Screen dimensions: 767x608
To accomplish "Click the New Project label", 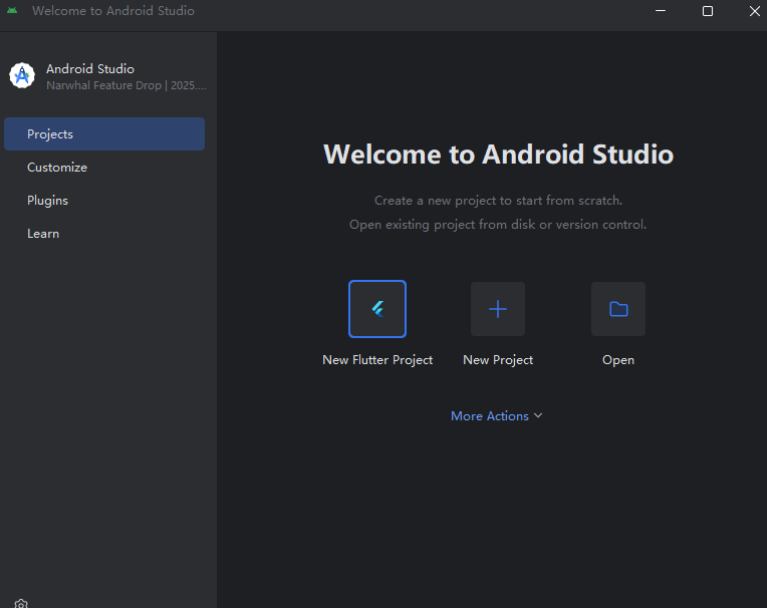I will [x=497, y=360].
